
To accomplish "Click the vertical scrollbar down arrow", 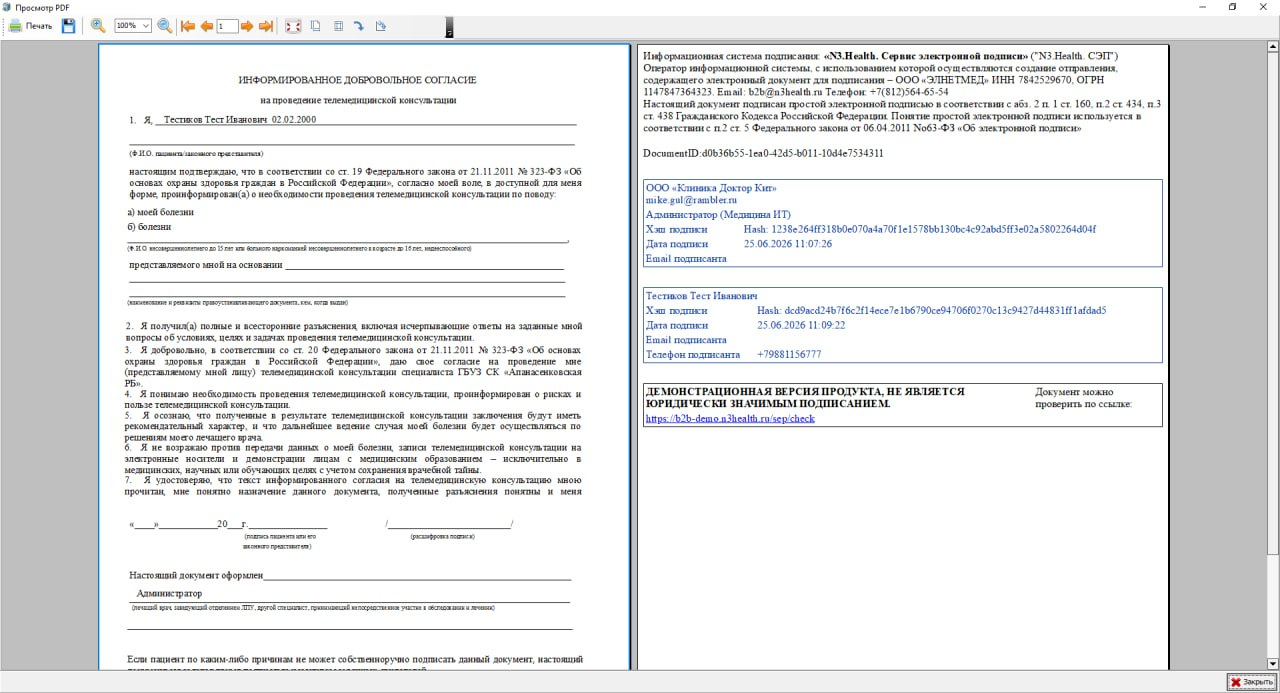I will click(1273, 663).
